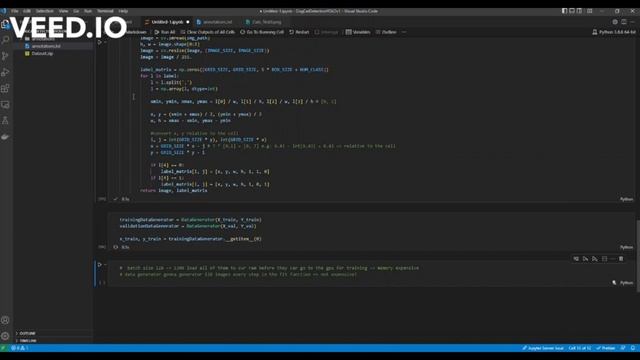The image size is (640, 360).
Task: Click Run by Line in cell toolbar
Action: pyautogui.click(x=576, y=259)
